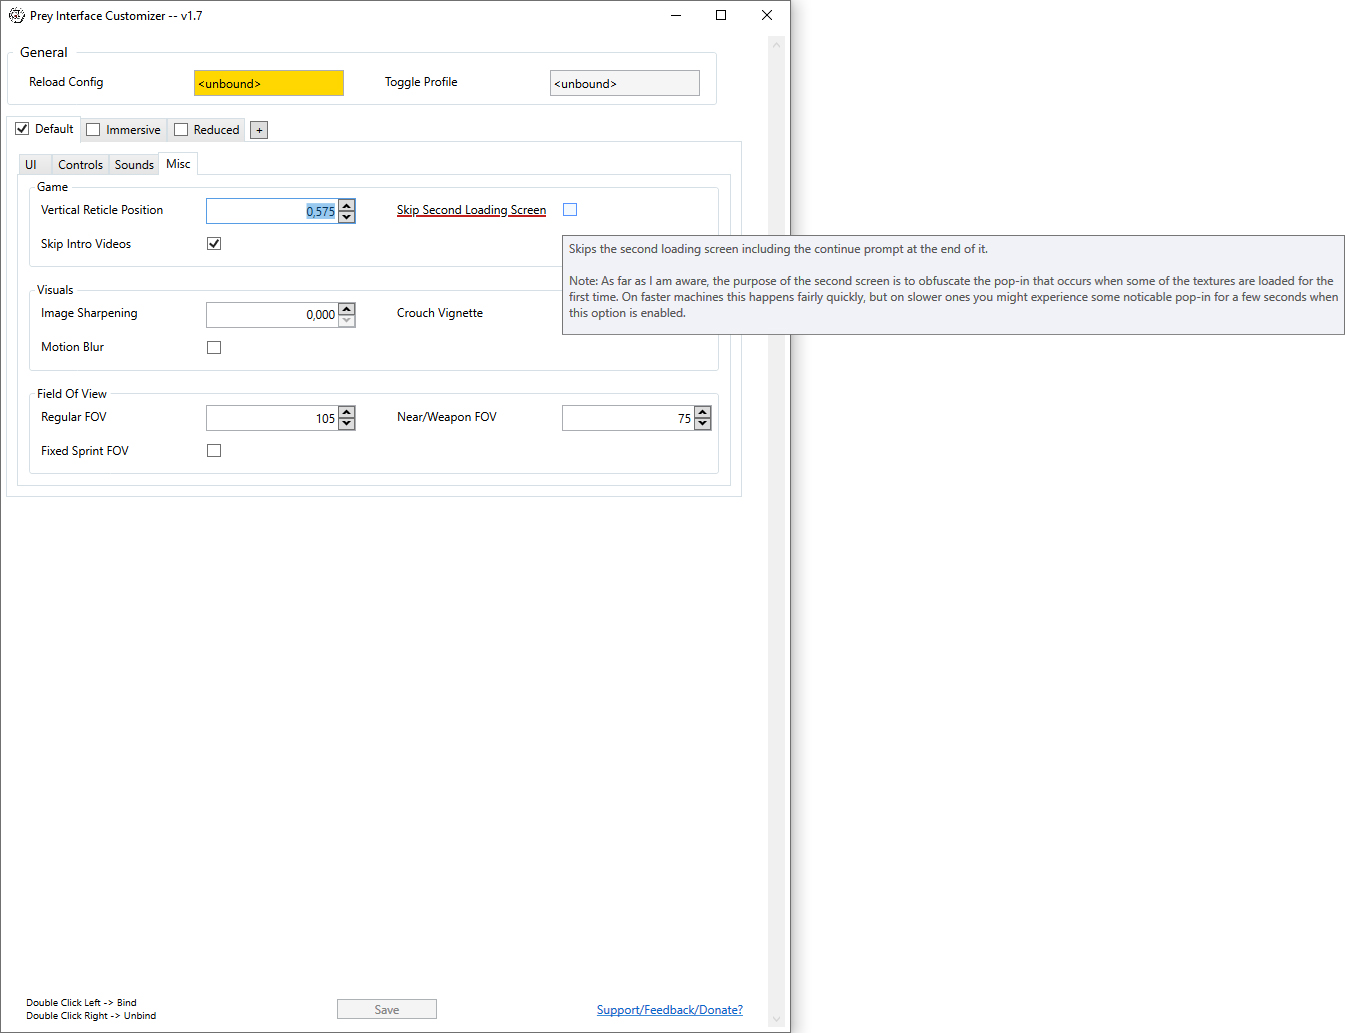Enable the Immersive profile checkbox
Image resolution: width=1345 pixels, height=1033 pixels.
point(93,130)
